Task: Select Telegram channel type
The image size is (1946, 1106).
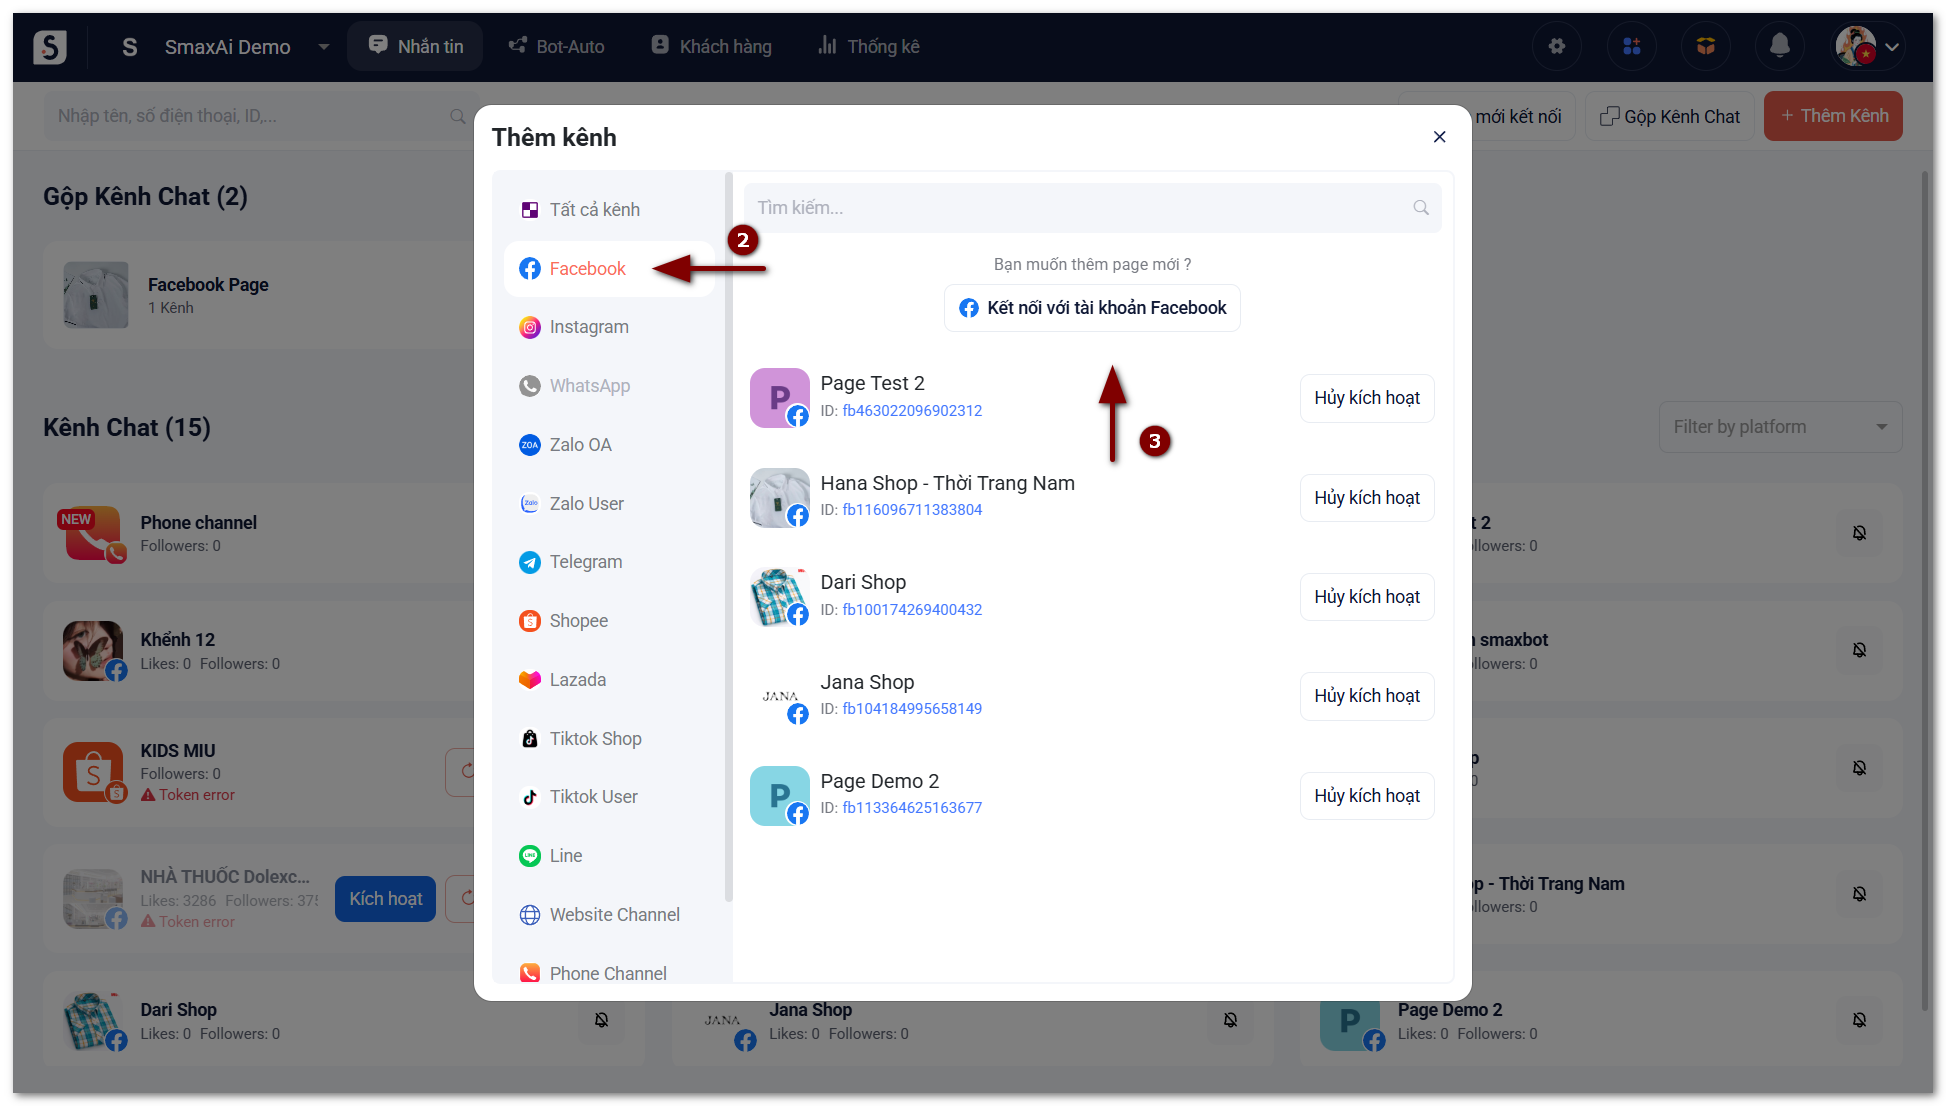Action: [x=585, y=562]
